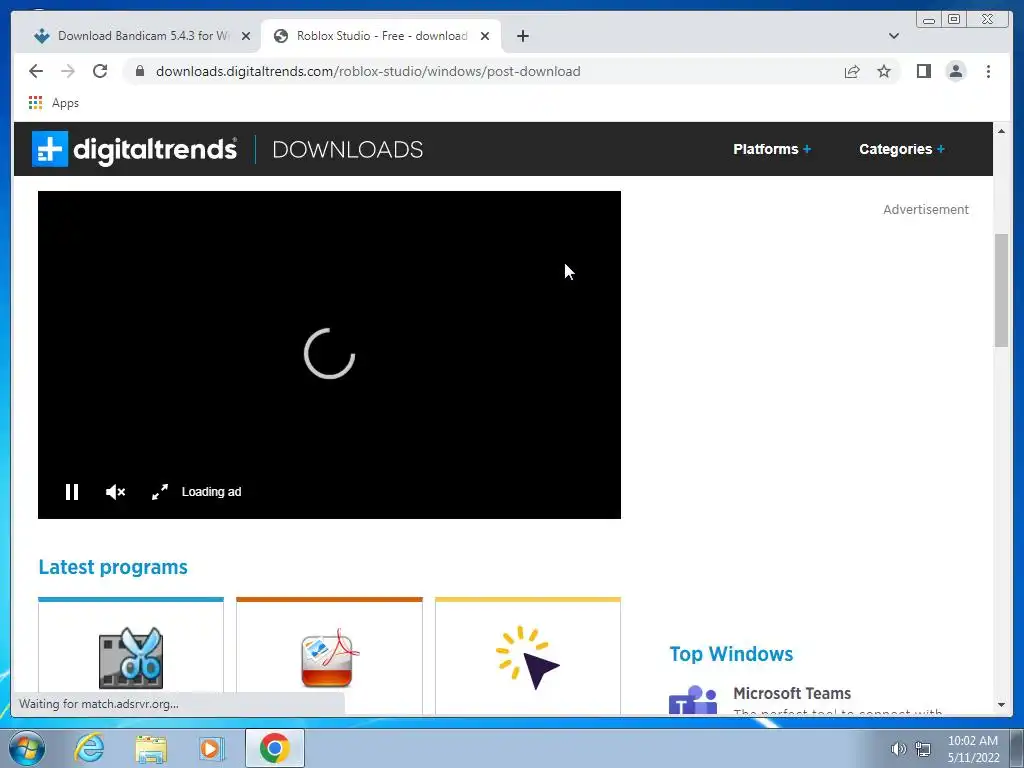Open the browser side panel

(923, 71)
